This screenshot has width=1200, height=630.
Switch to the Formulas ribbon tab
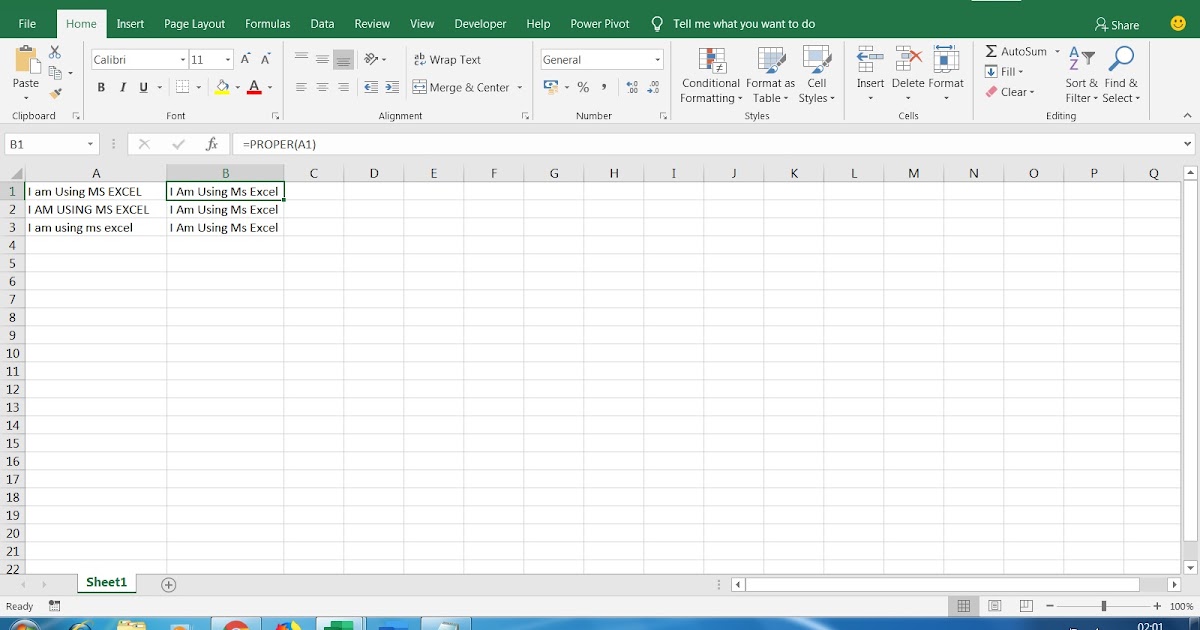click(x=267, y=23)
